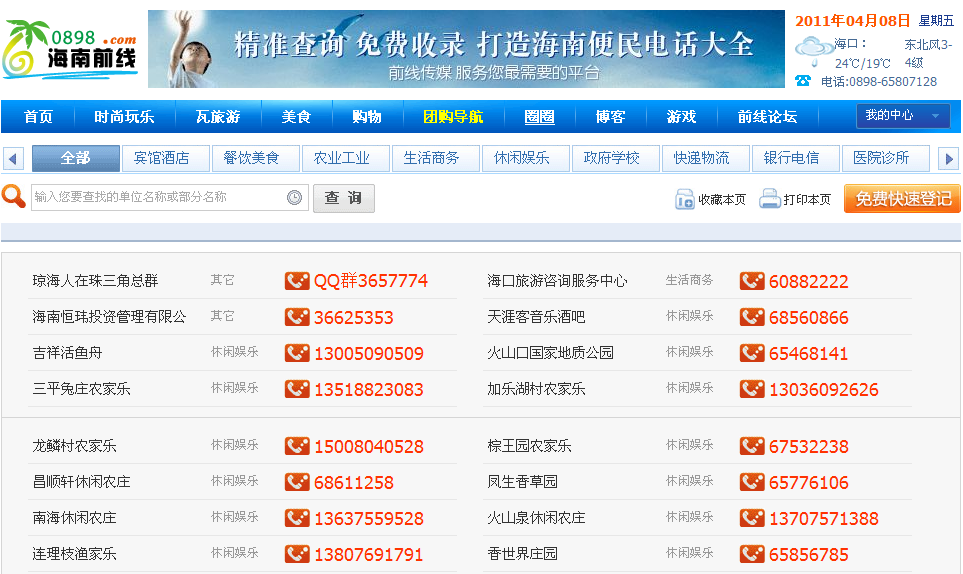
Task: Open 龙鳞村农家乐 listing
Action: click(74, 446)
